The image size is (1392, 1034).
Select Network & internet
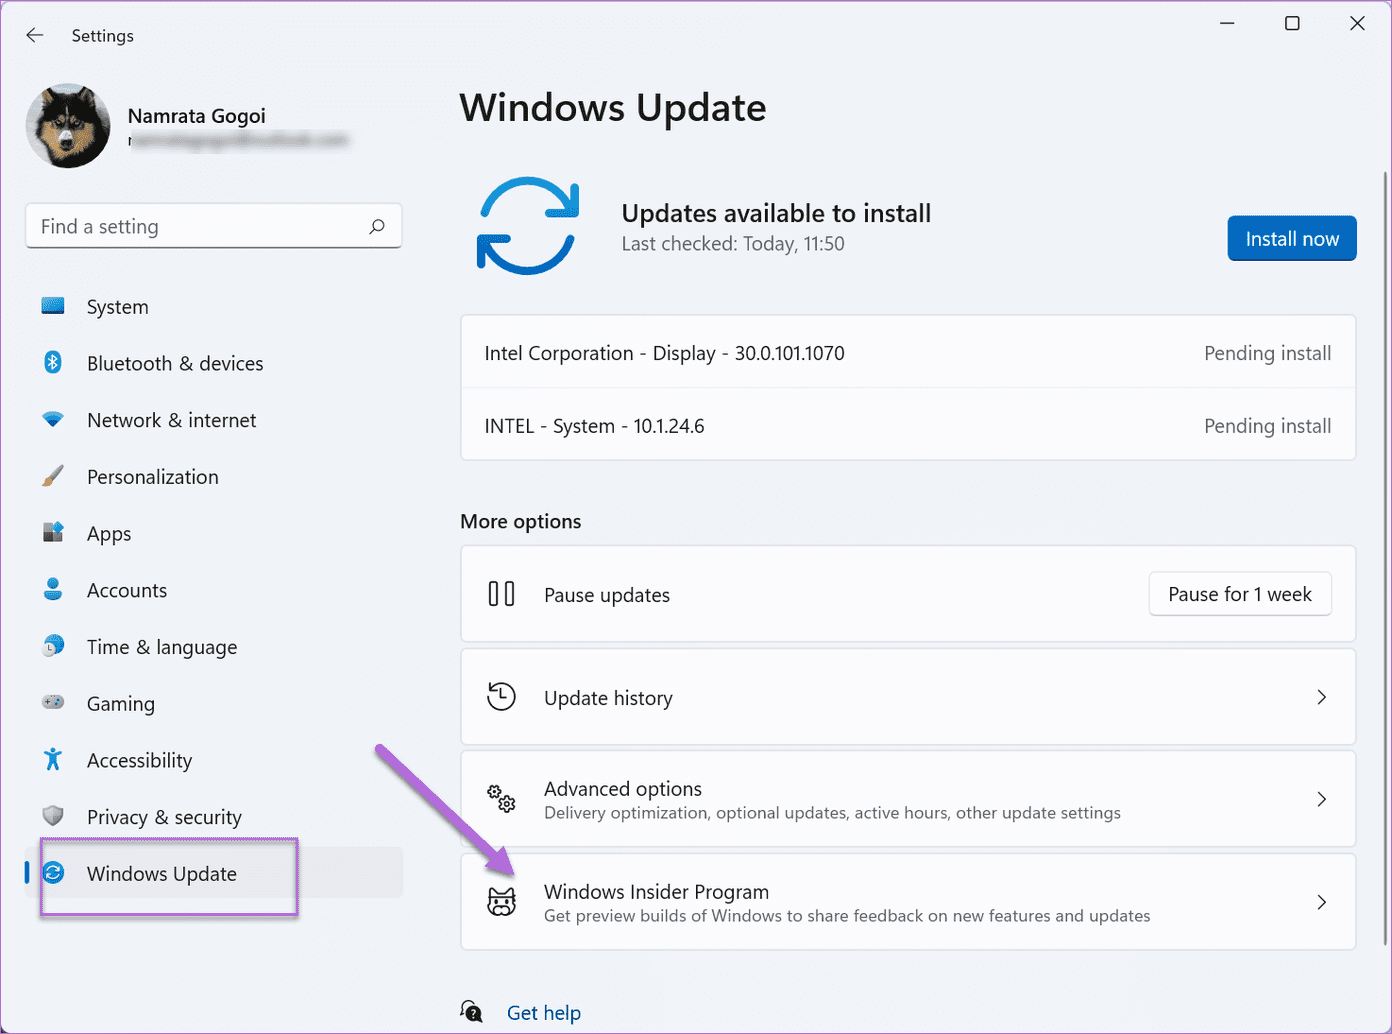214,420
